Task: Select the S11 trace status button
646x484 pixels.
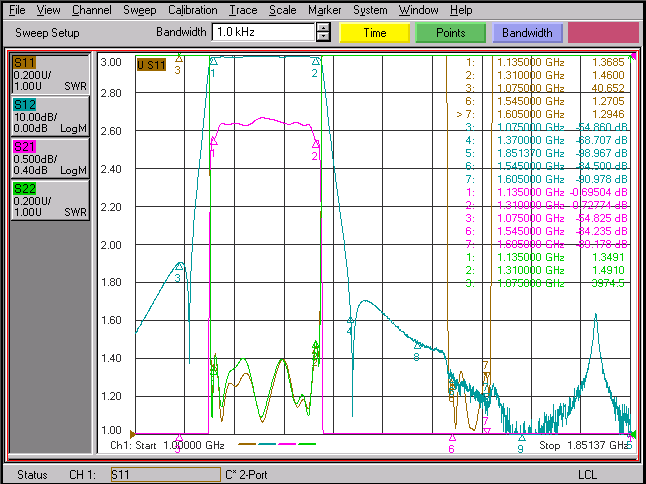Action: 50,74
